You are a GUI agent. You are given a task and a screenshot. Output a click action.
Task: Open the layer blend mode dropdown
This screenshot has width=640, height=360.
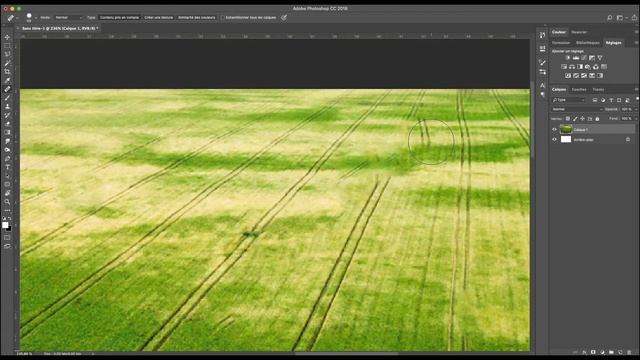pos(577,109)
